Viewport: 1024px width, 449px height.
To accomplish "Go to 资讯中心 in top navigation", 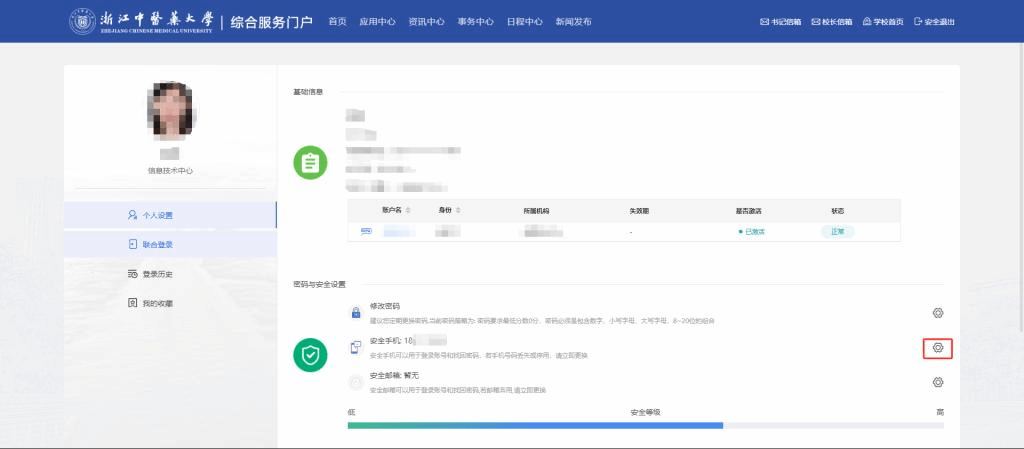I will coord(426,21).
